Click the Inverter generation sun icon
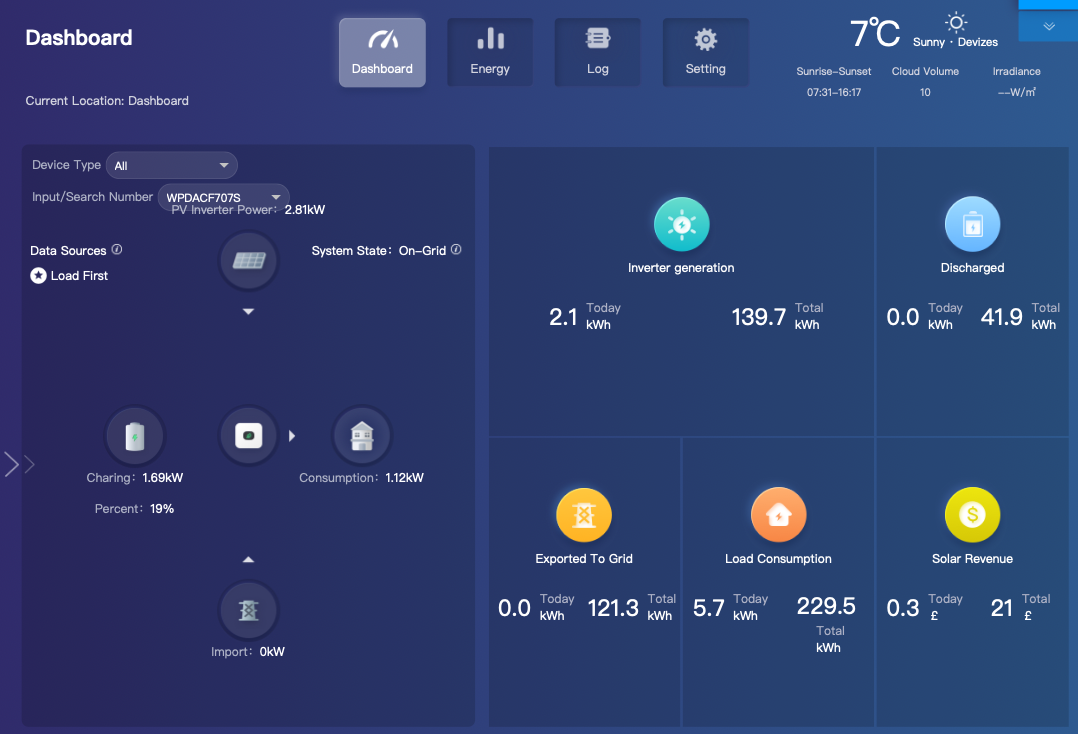This screenshot has width=1078, height=734. tap(681, 225)
